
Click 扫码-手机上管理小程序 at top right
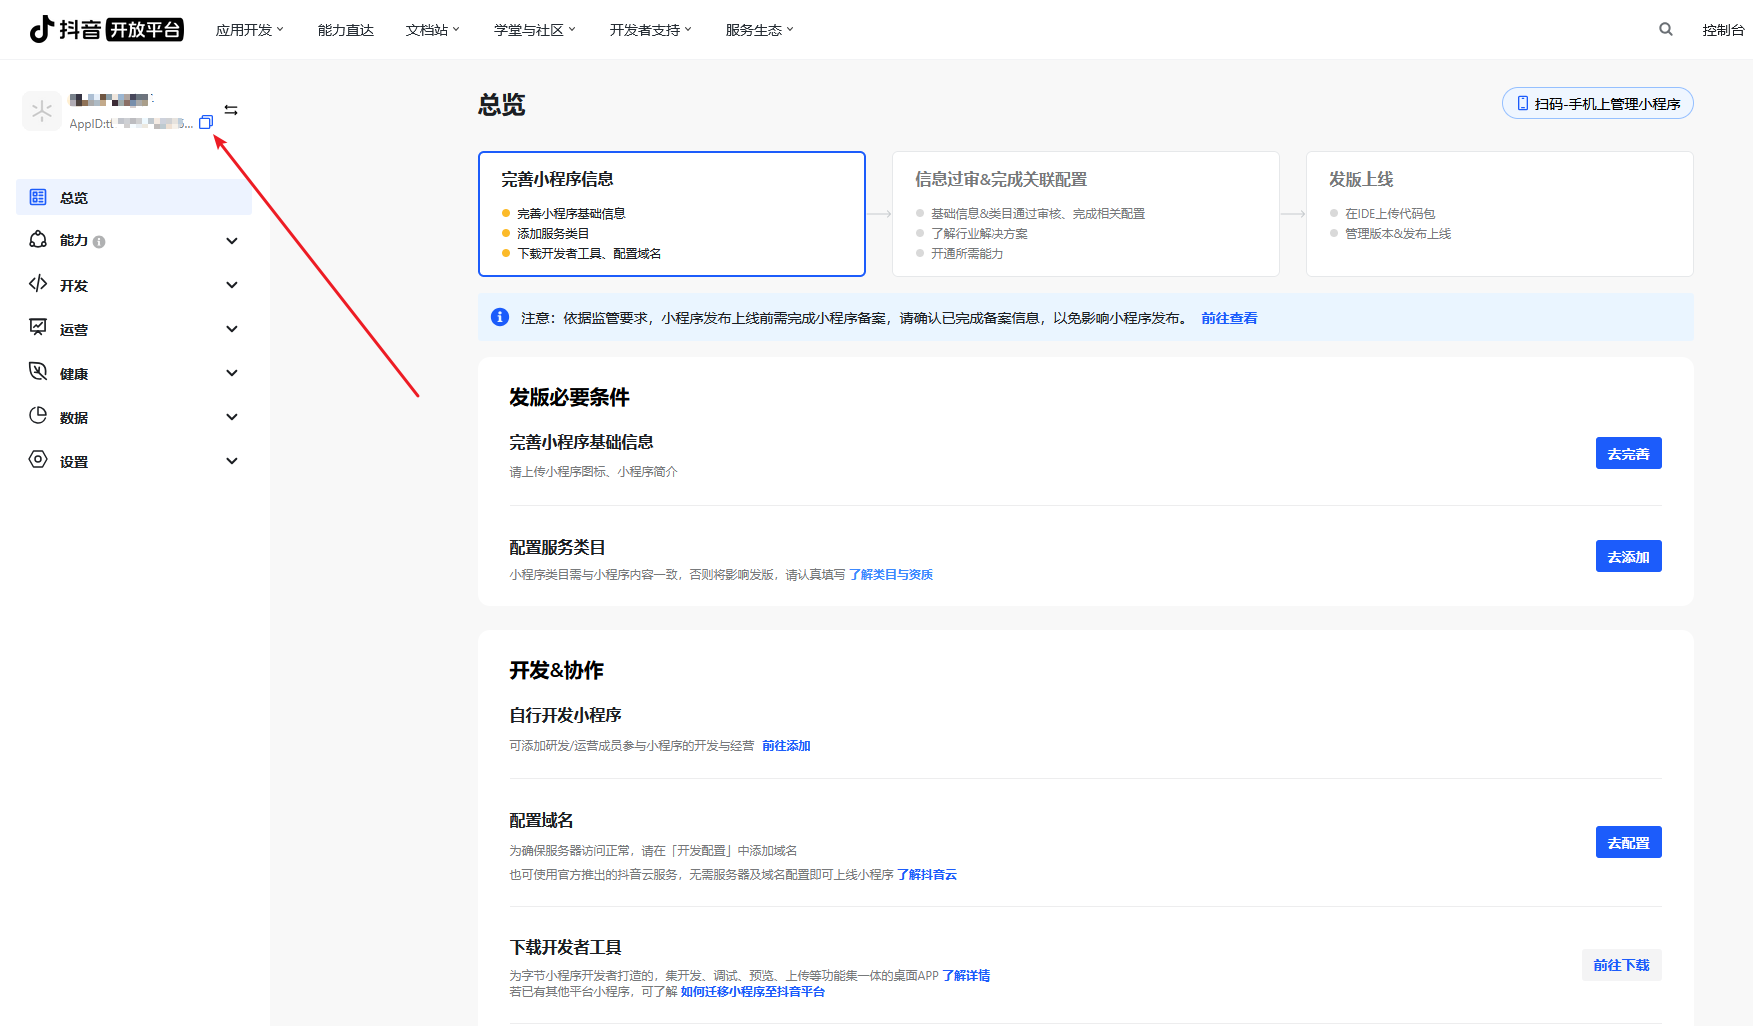pos(1597,103)
